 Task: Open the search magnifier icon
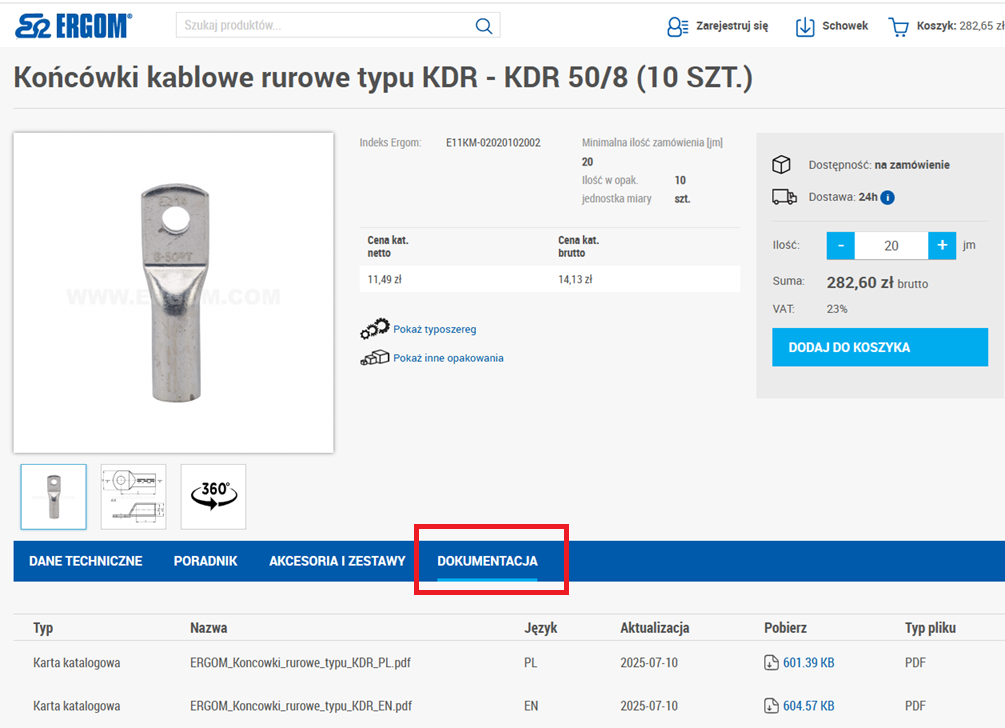click(x=483, y=25)
